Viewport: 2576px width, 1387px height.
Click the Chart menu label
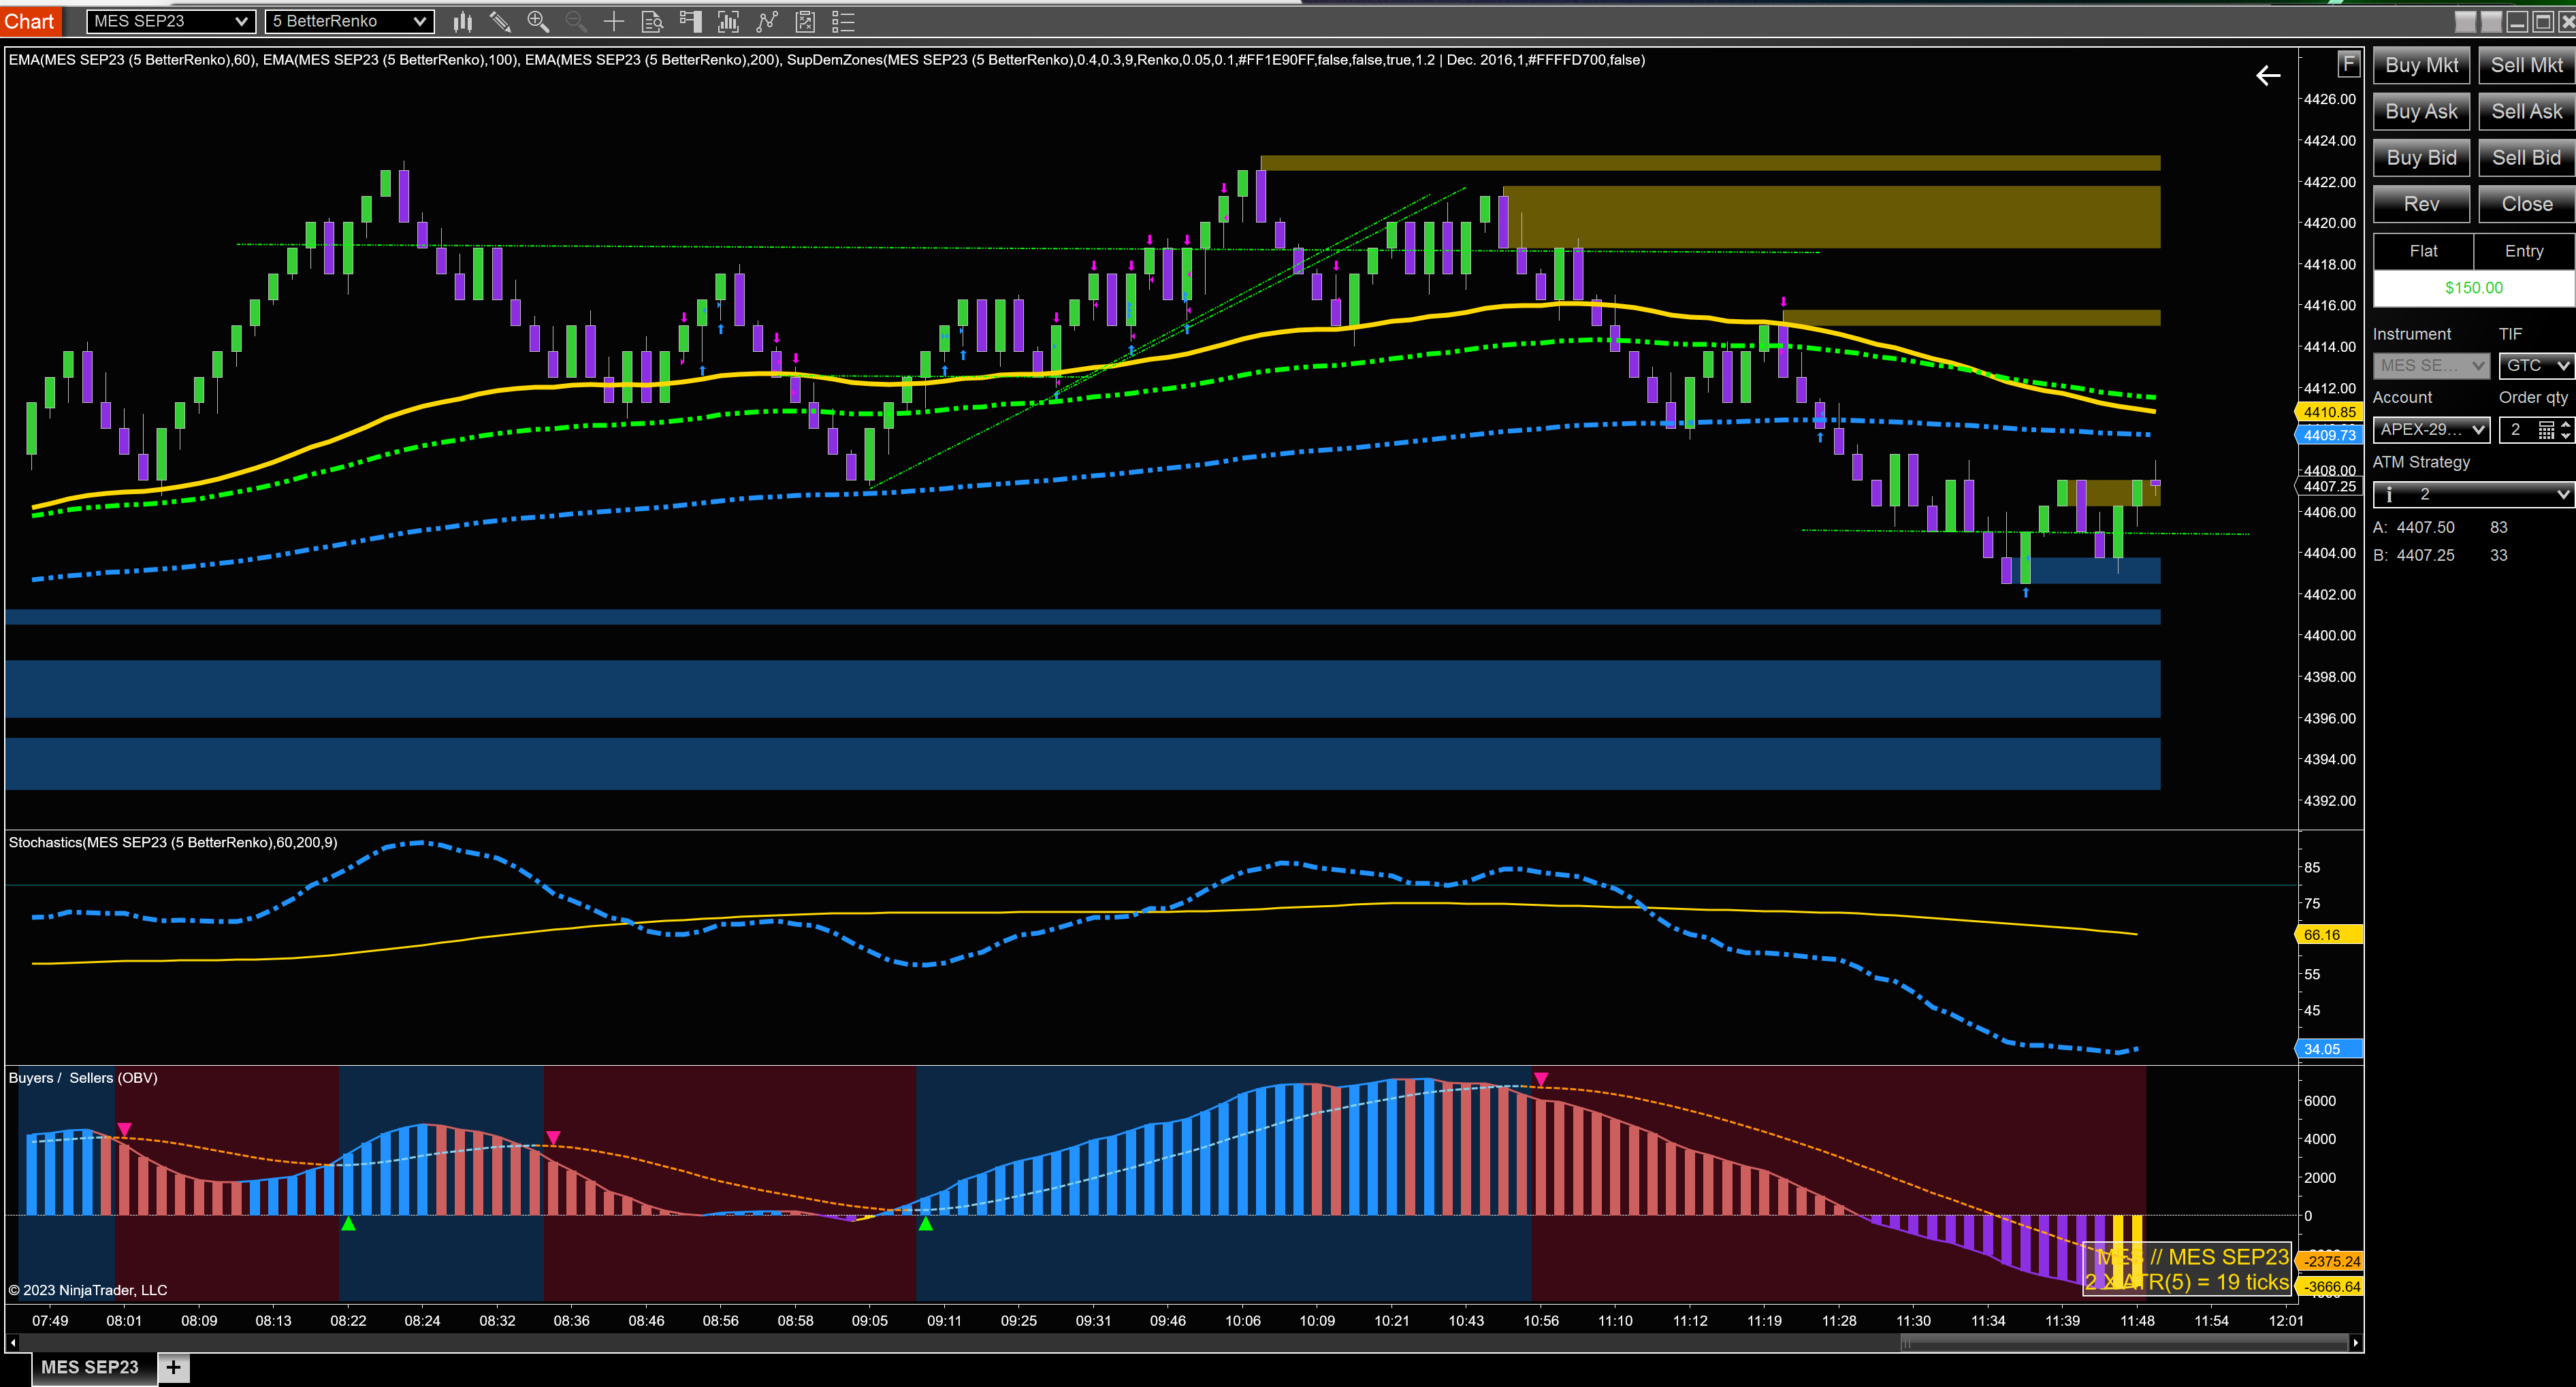click(30, 21)
